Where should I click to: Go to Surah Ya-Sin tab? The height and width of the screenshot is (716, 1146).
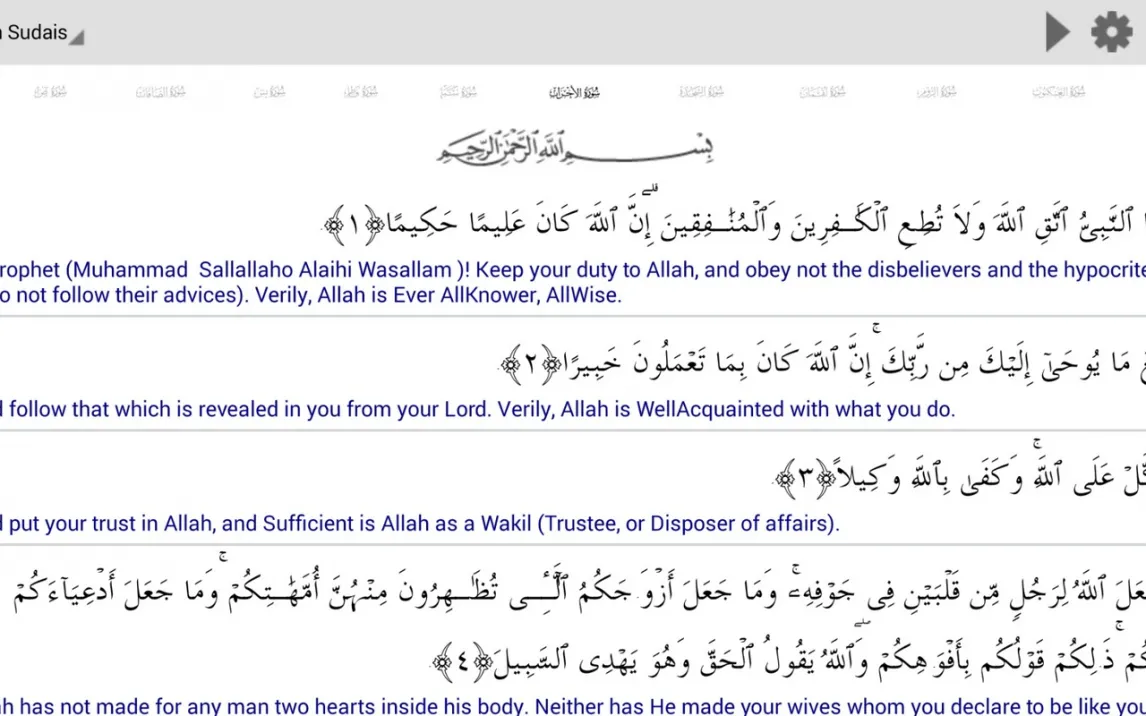pyautogui.click(x=269, y=92)
